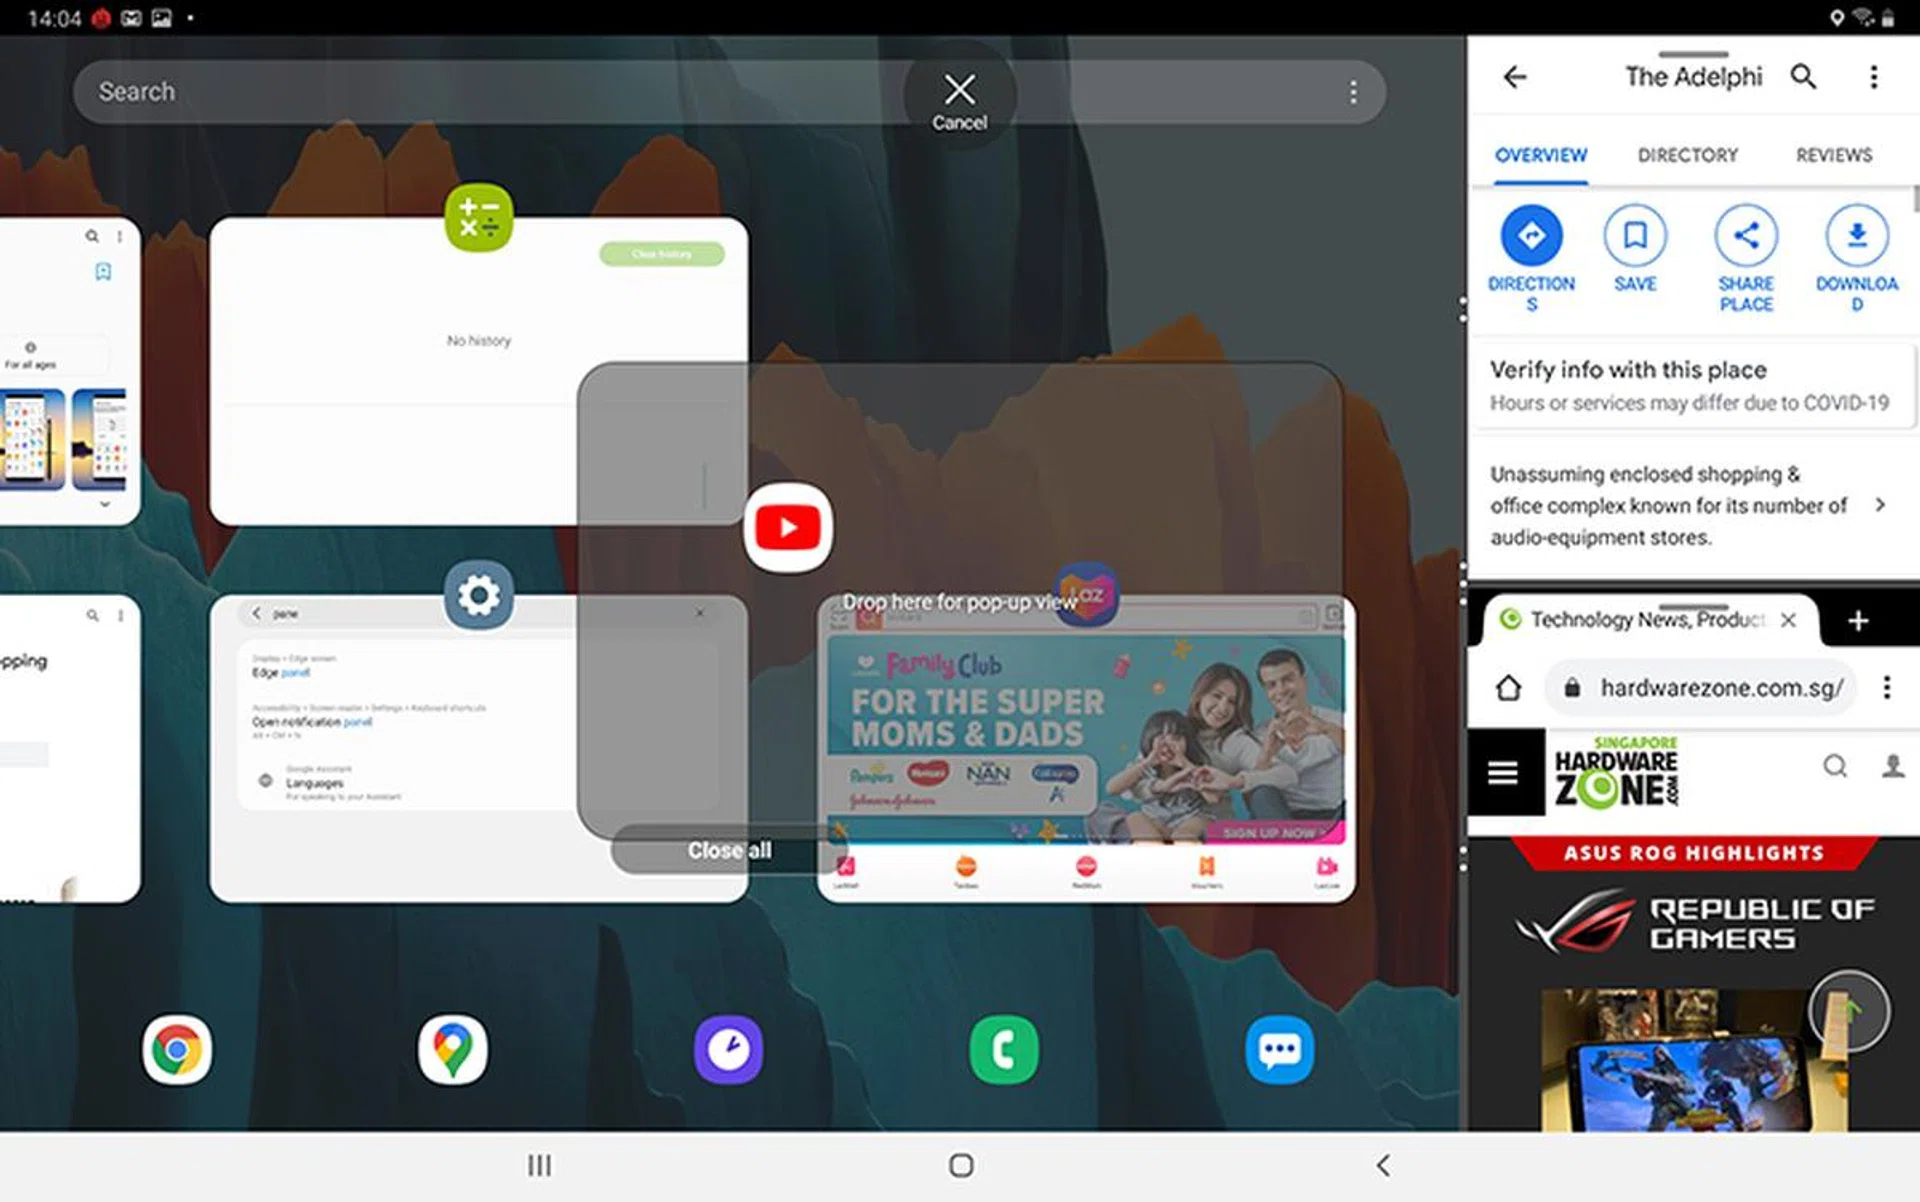This screenshot has height=1202, width=1920.
Task: Open HardwareZone hamburger menu
Action: tap(1503, 772)
